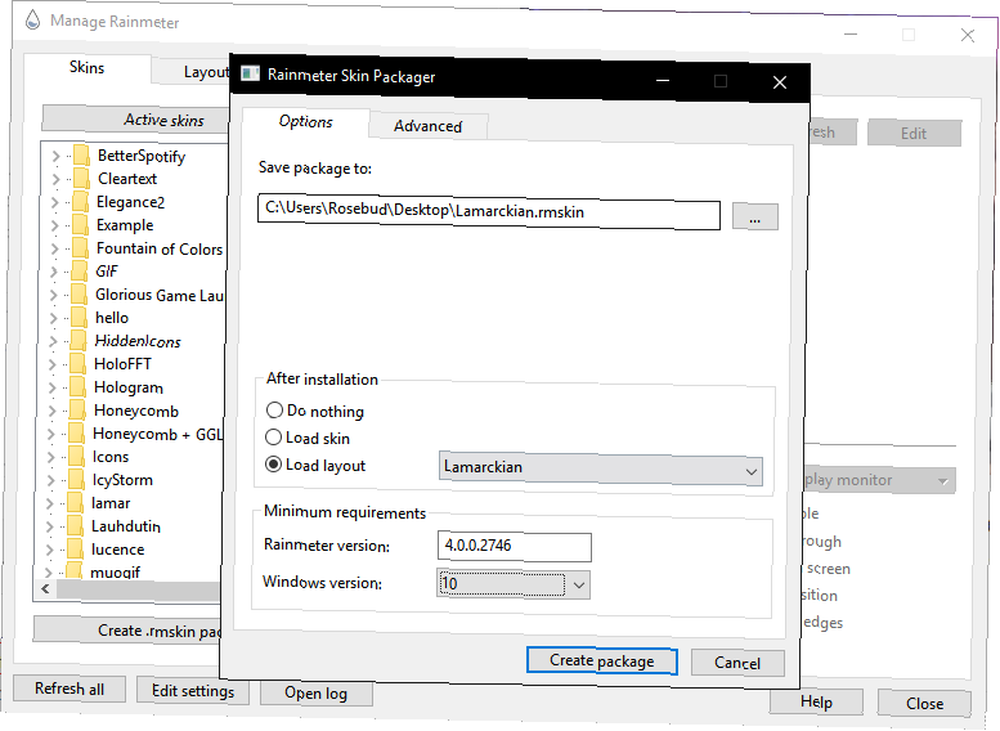Click the Honeycomb + GGL folder icon
1000x731 pixels.
77,433
